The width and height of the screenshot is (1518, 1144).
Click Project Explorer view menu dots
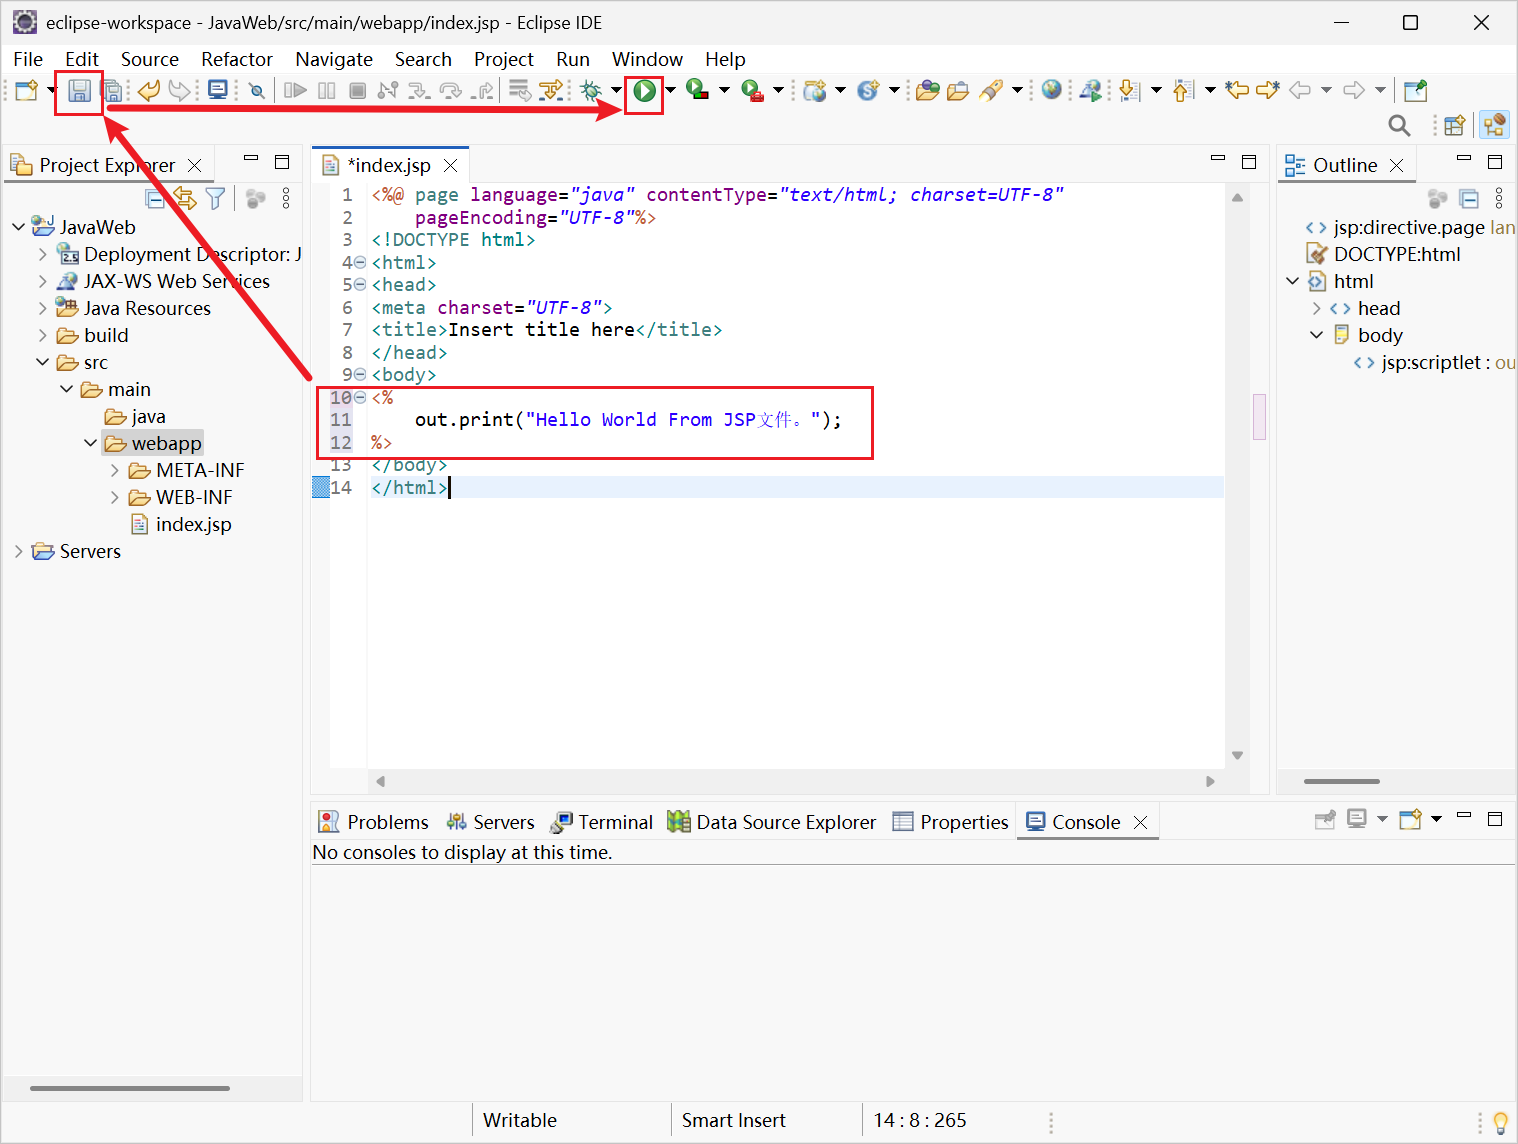click(286, 198)
